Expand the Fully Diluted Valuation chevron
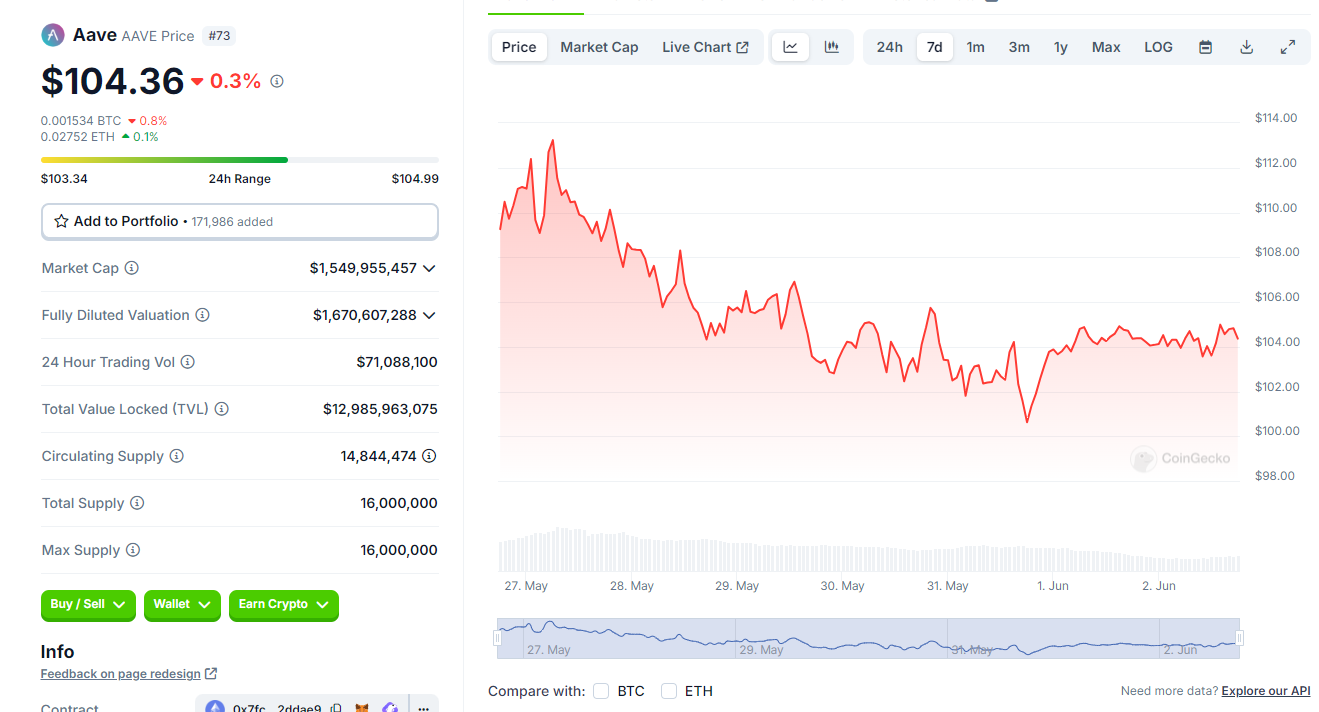This screenshot has height=712, width=1319. [x=429, y=315]
